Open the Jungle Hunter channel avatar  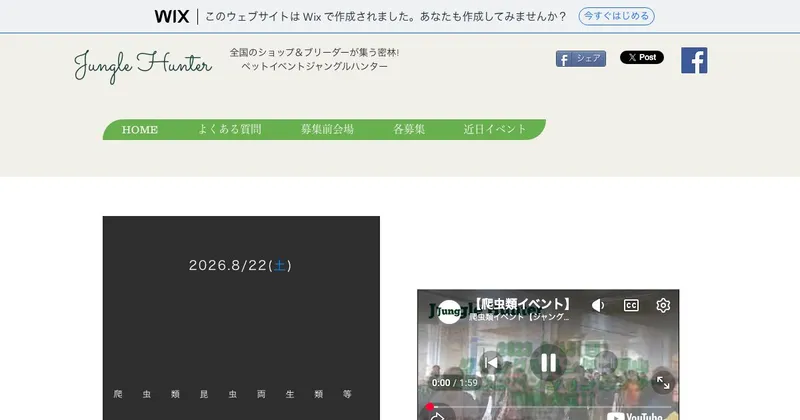coord(449,312)
